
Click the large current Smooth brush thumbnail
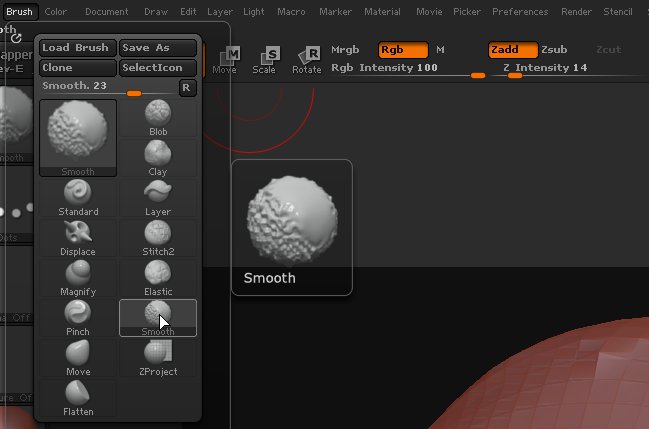[77, 138]
